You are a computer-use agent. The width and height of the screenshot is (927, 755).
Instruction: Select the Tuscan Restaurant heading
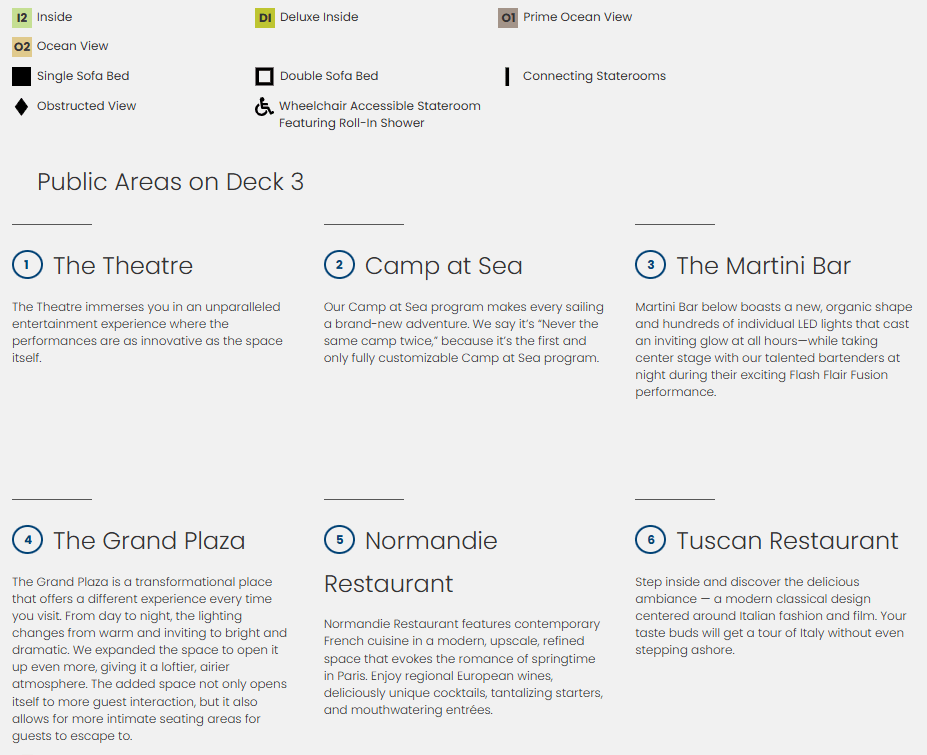tap(787, 541)
